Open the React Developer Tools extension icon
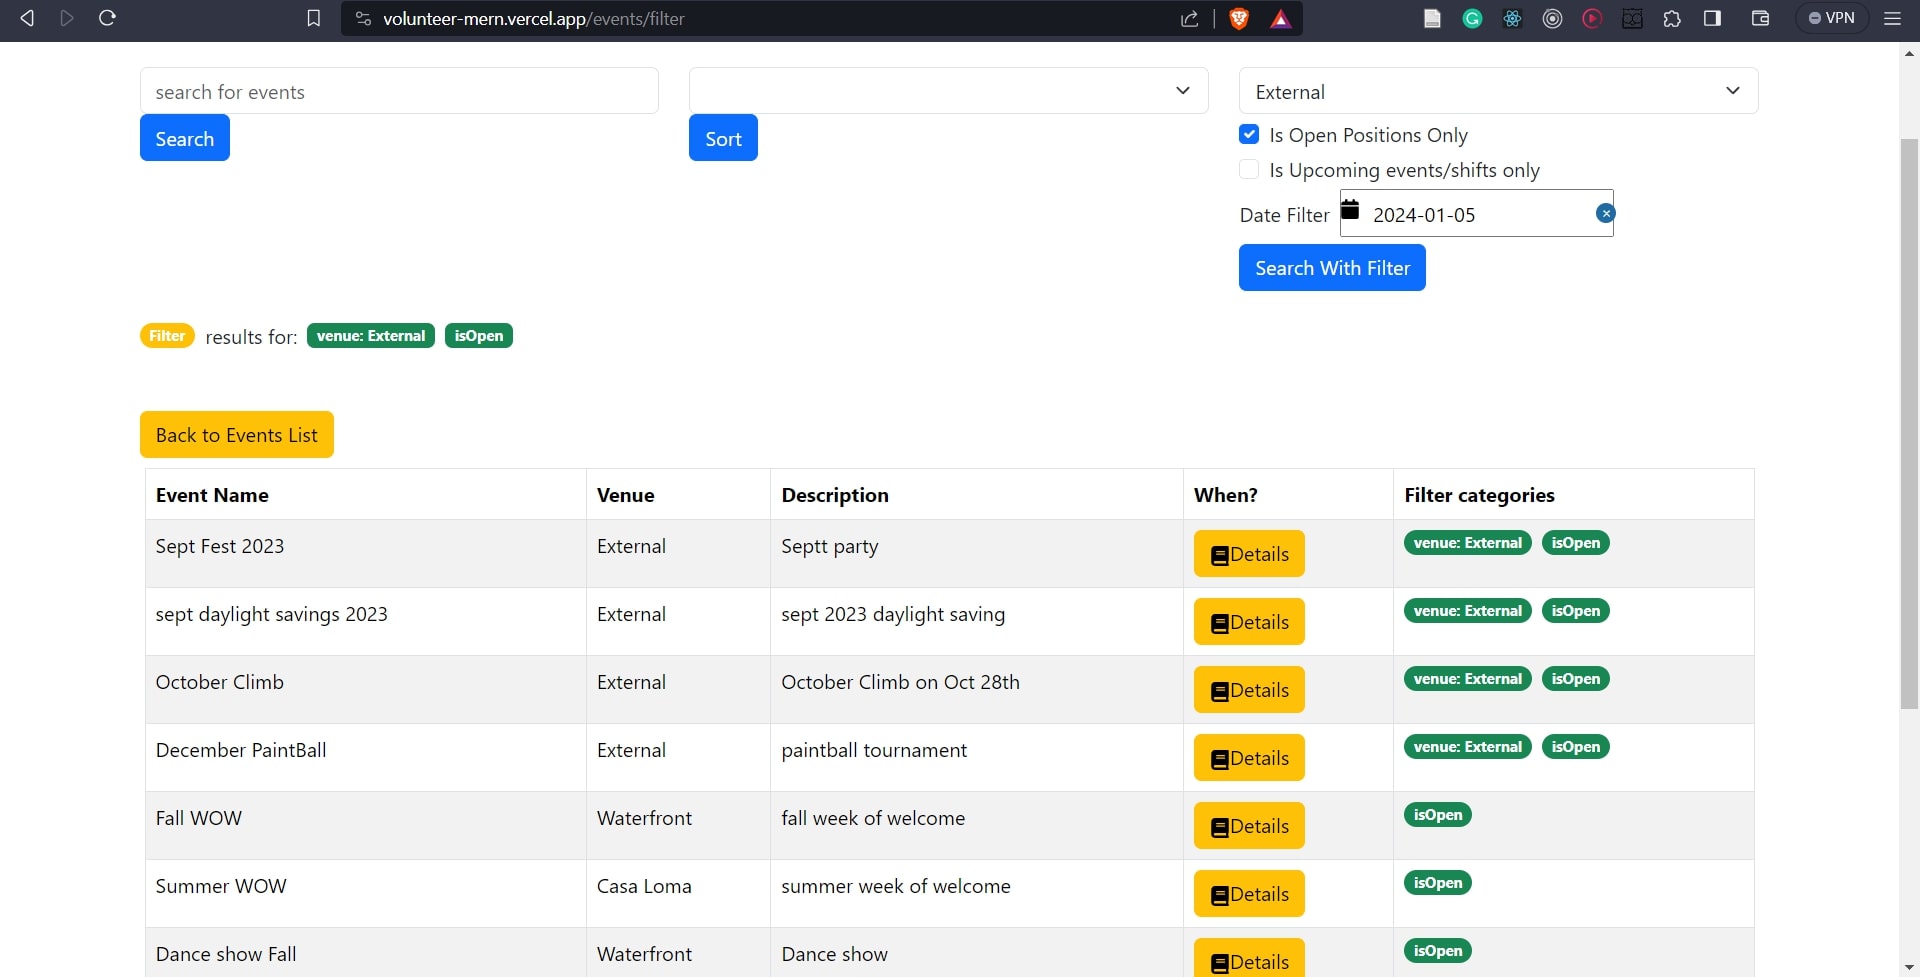1920x977 pixels. 1512,18
